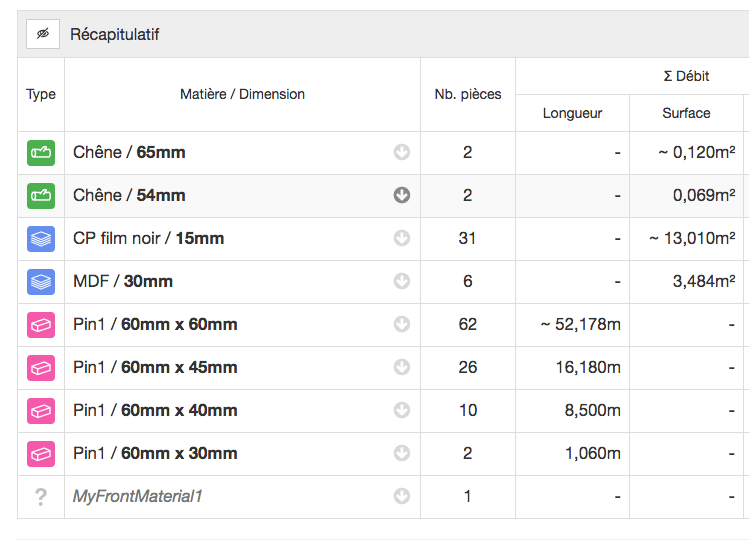The image size is (749, 551).
Task: Click pink dimensional icon for Pin1 60mm x 40mm
Action: pos(41,411)
